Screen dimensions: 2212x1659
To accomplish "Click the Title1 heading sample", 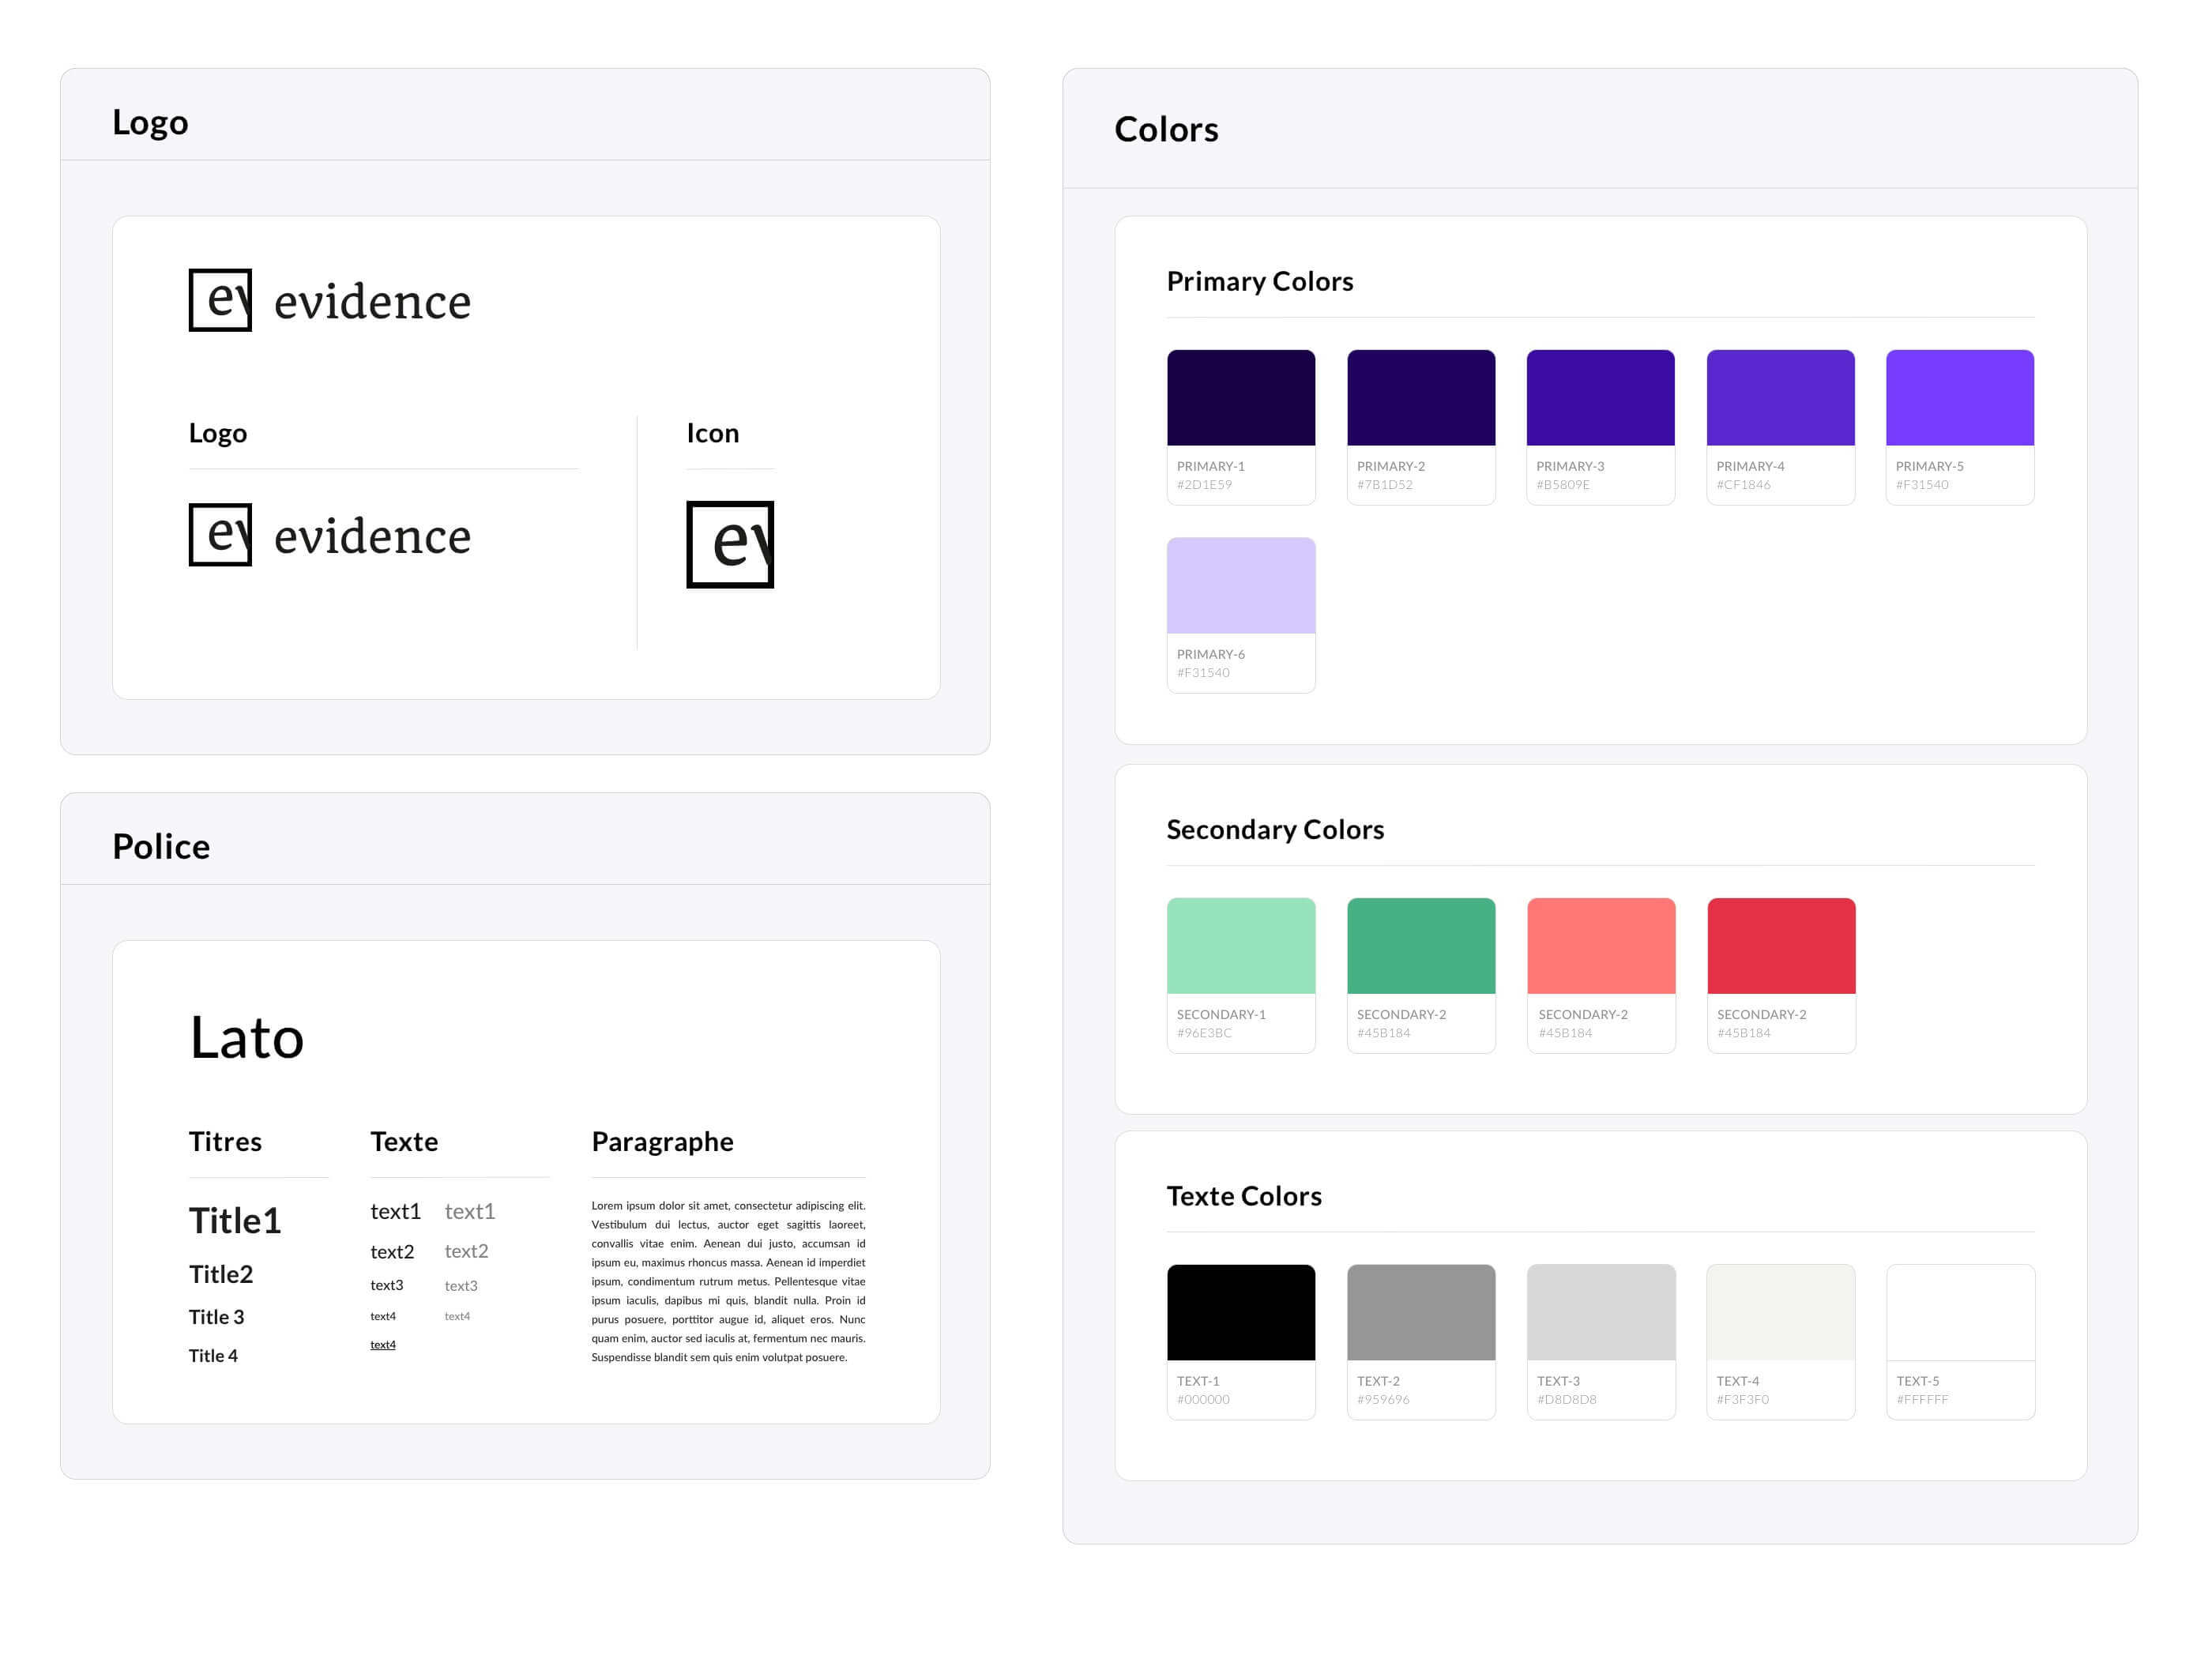I will pos(235,1221).
